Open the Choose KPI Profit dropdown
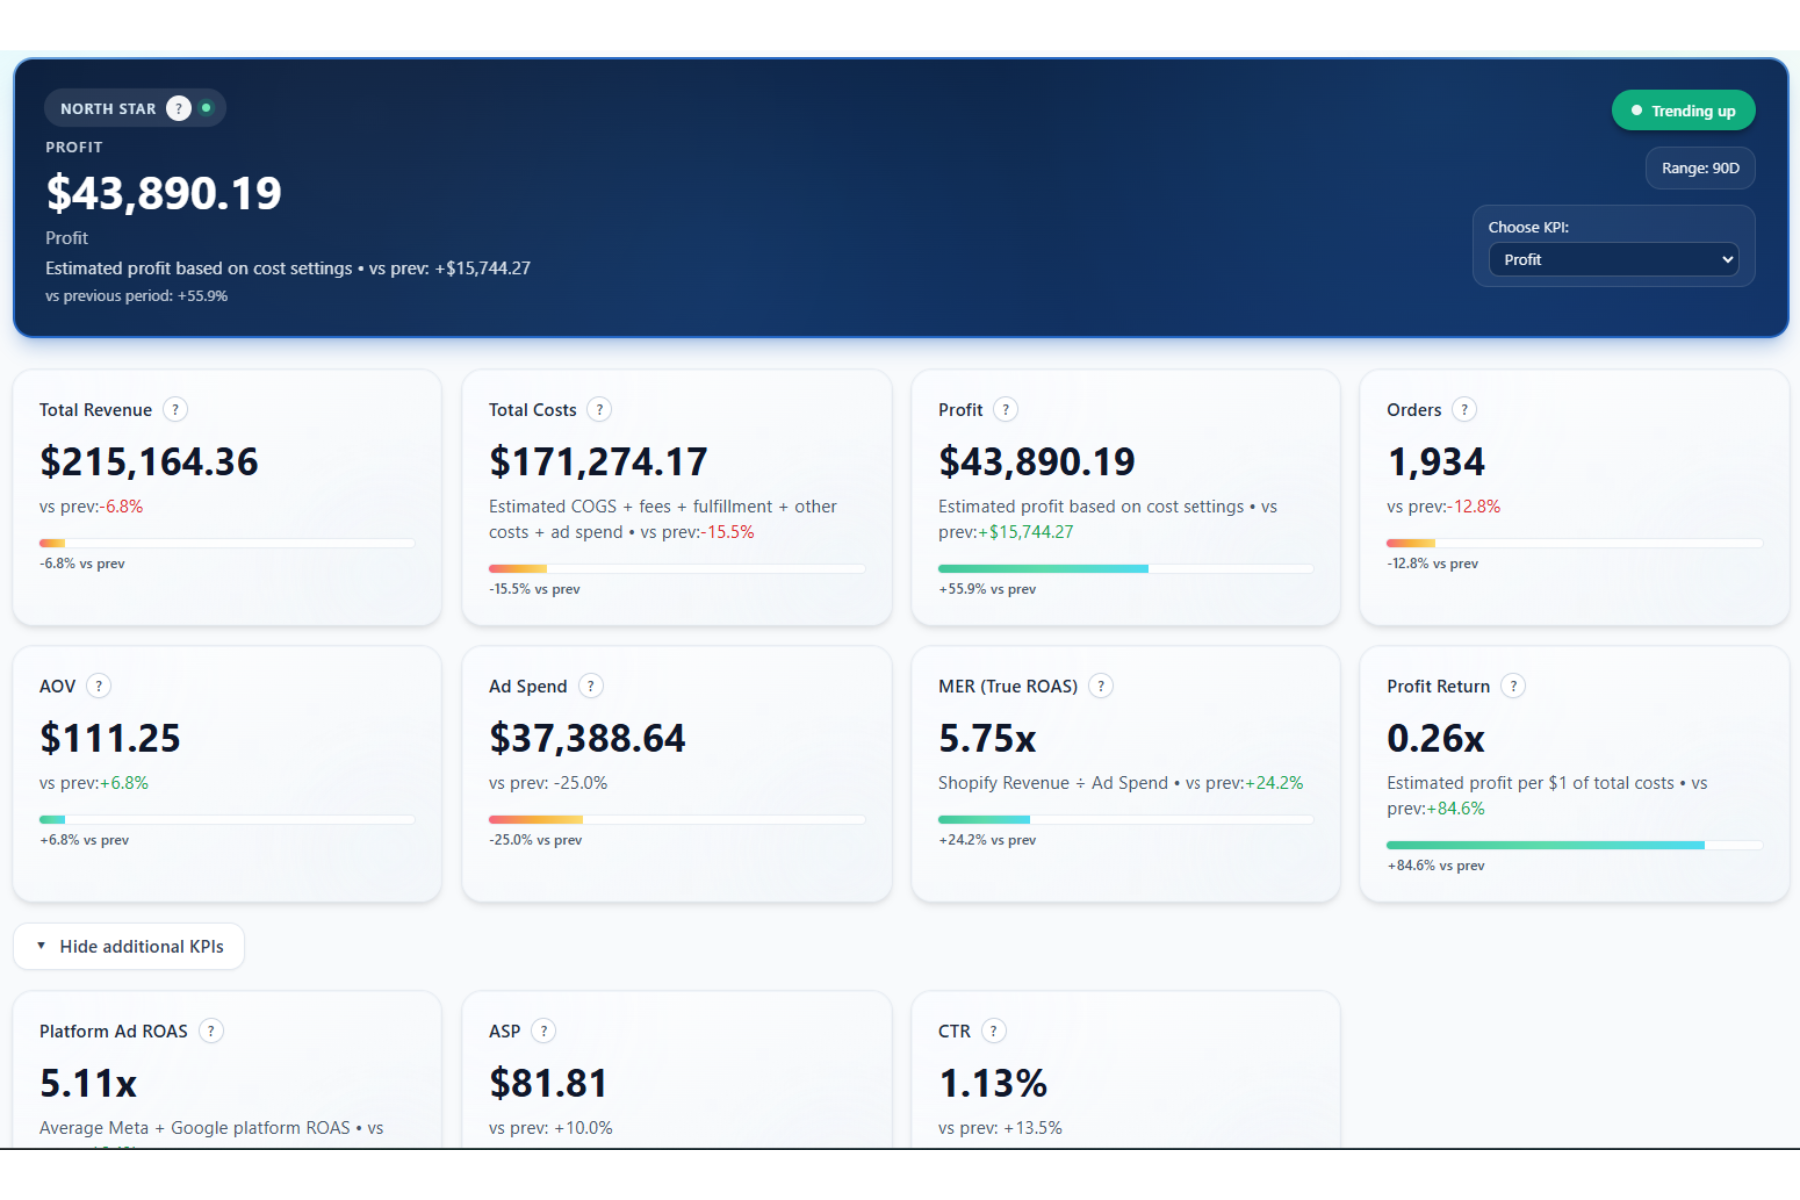 point(1613,260)
